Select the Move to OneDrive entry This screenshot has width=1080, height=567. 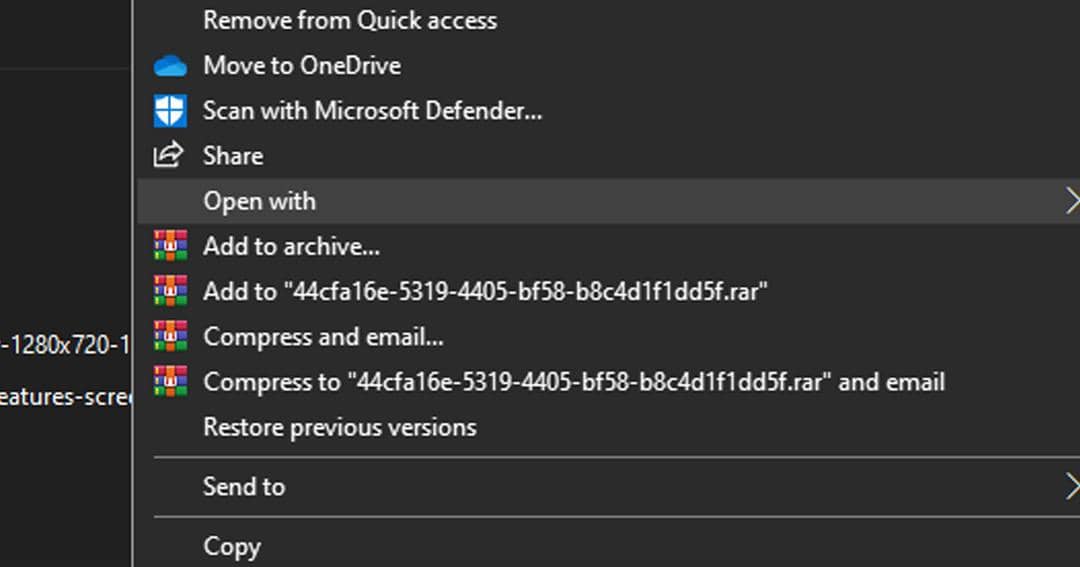click(x=302, y=66)
